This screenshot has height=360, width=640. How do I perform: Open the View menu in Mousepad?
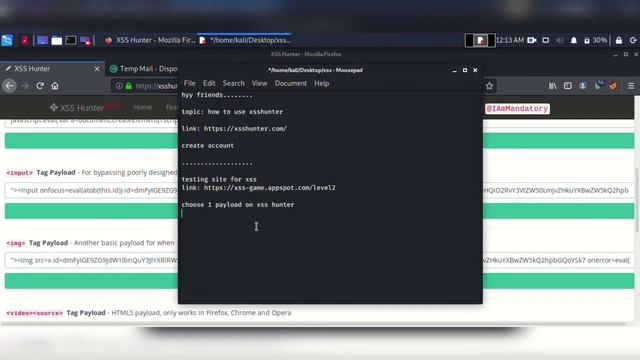click(259, 83)
